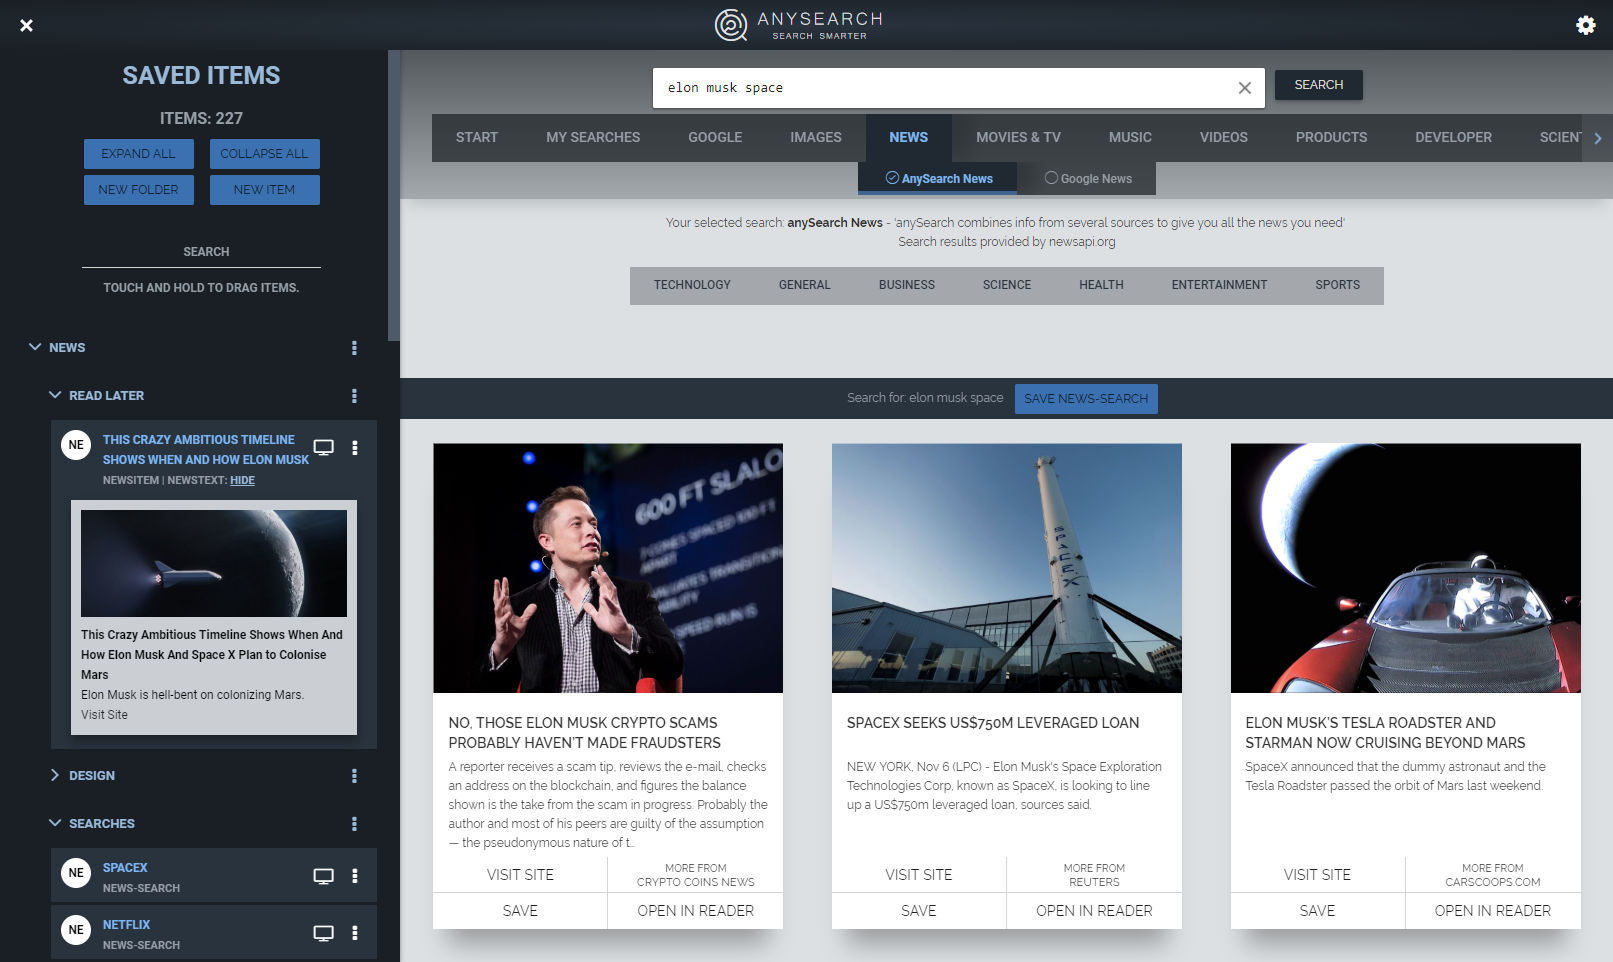Save the SpaceX leveraged loan article
The width and height of the screenshot is (1613, 962).
(x=919, y=911)
